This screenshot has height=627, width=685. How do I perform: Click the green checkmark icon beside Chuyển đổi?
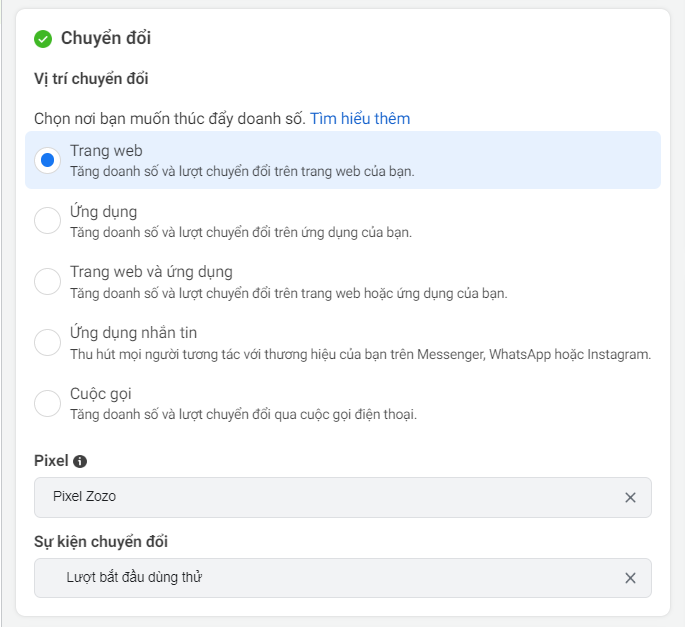click(x=43, y=39)
